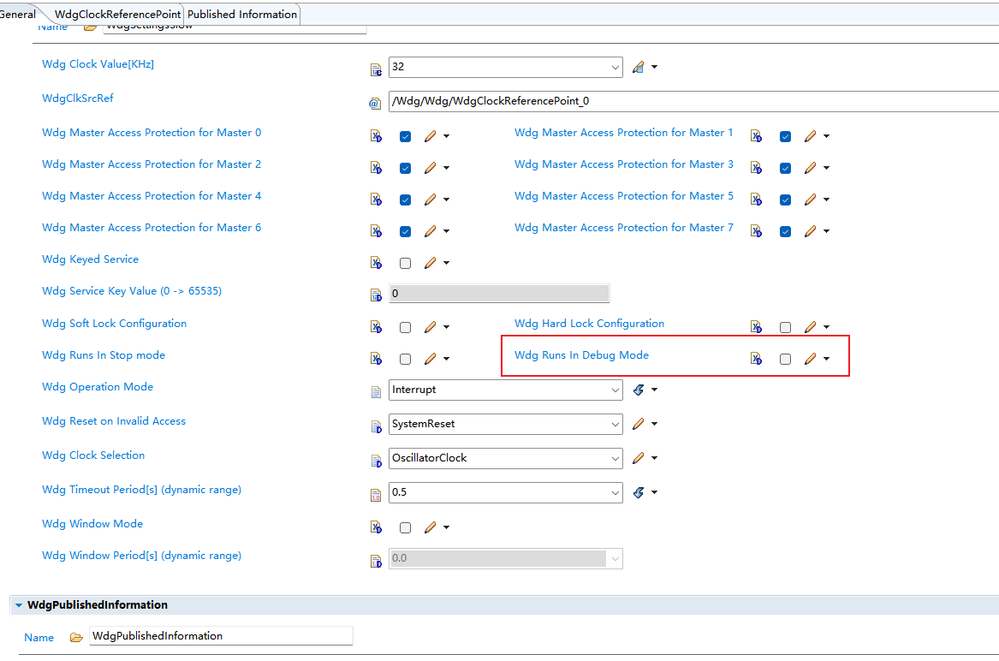The image size is (999, 661).
Task: Switch to the WdgClockReferencePoint tab
Action: point(117,14)
